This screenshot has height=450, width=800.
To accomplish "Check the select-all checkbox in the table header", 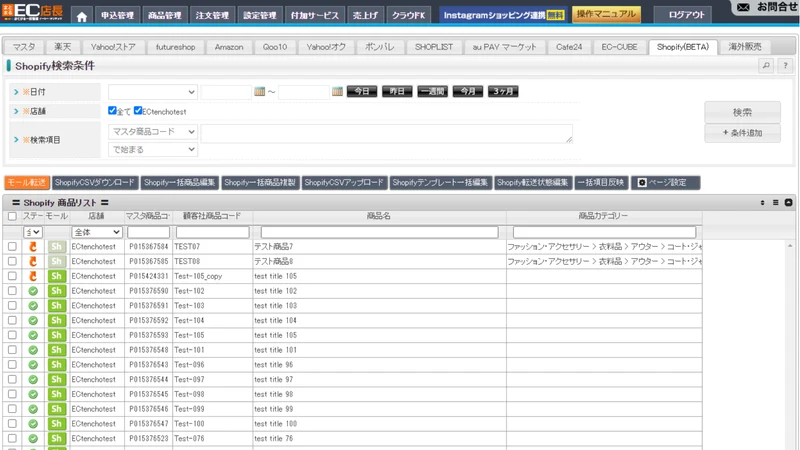I will (x=12, y=216).
